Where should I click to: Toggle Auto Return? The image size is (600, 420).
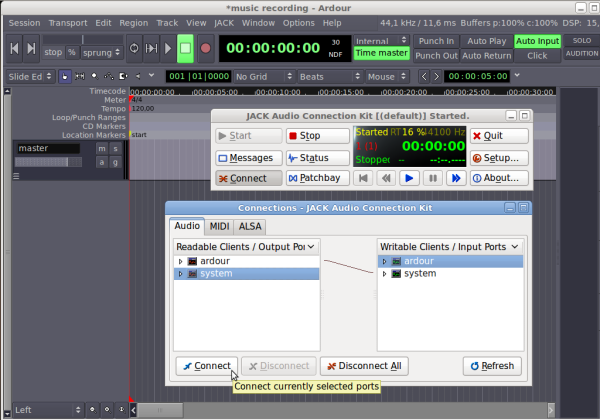pyautogui.click(x=486, y=56)
